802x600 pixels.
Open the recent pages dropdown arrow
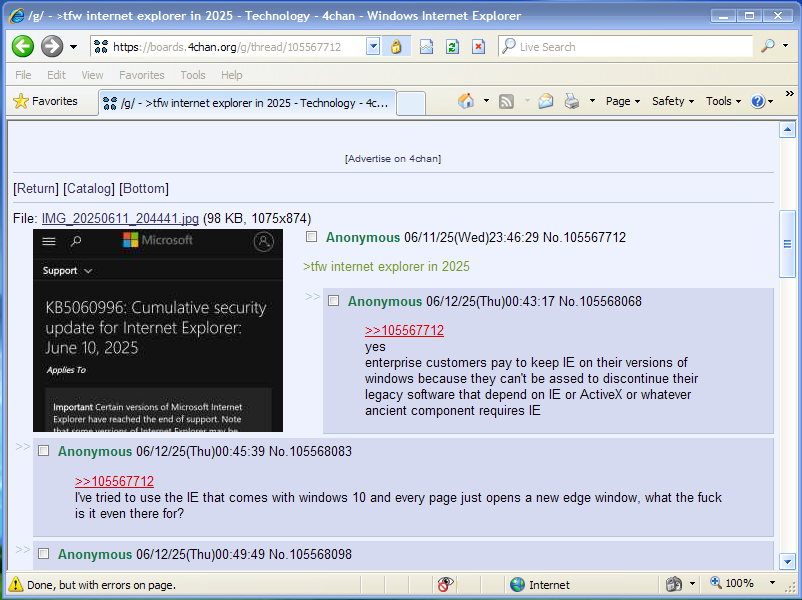[x=74, y=47]
